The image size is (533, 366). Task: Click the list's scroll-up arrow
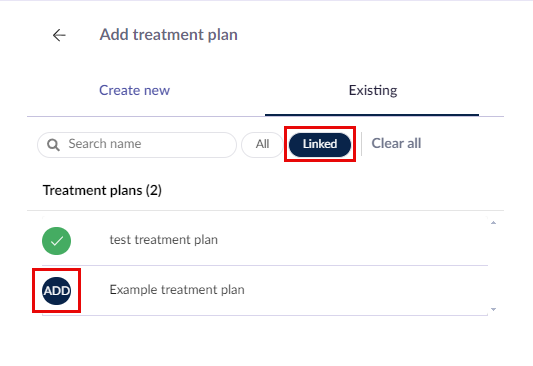point(493,223)
